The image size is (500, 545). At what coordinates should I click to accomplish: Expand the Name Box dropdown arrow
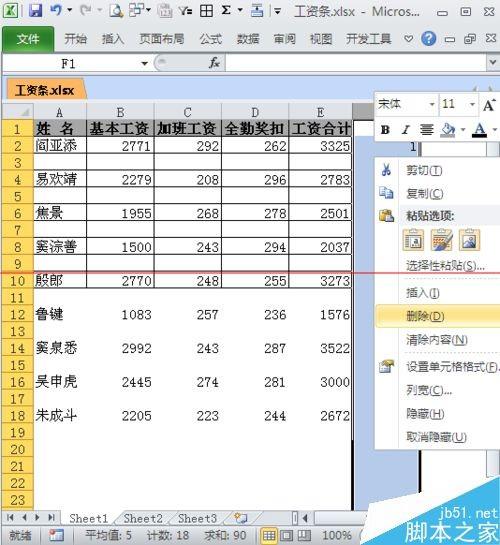(144, 64)
